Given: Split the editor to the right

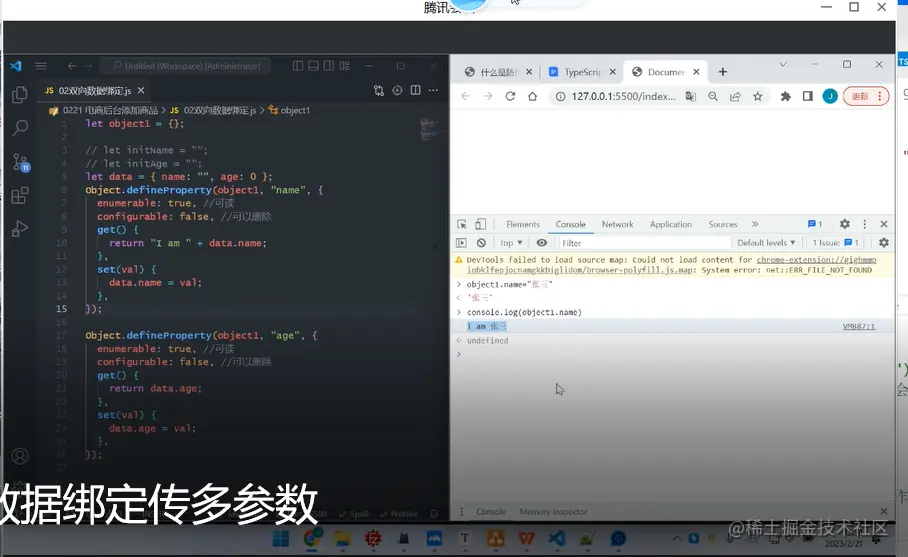Looking at the screenshot, I should click(x=415, y=90).
